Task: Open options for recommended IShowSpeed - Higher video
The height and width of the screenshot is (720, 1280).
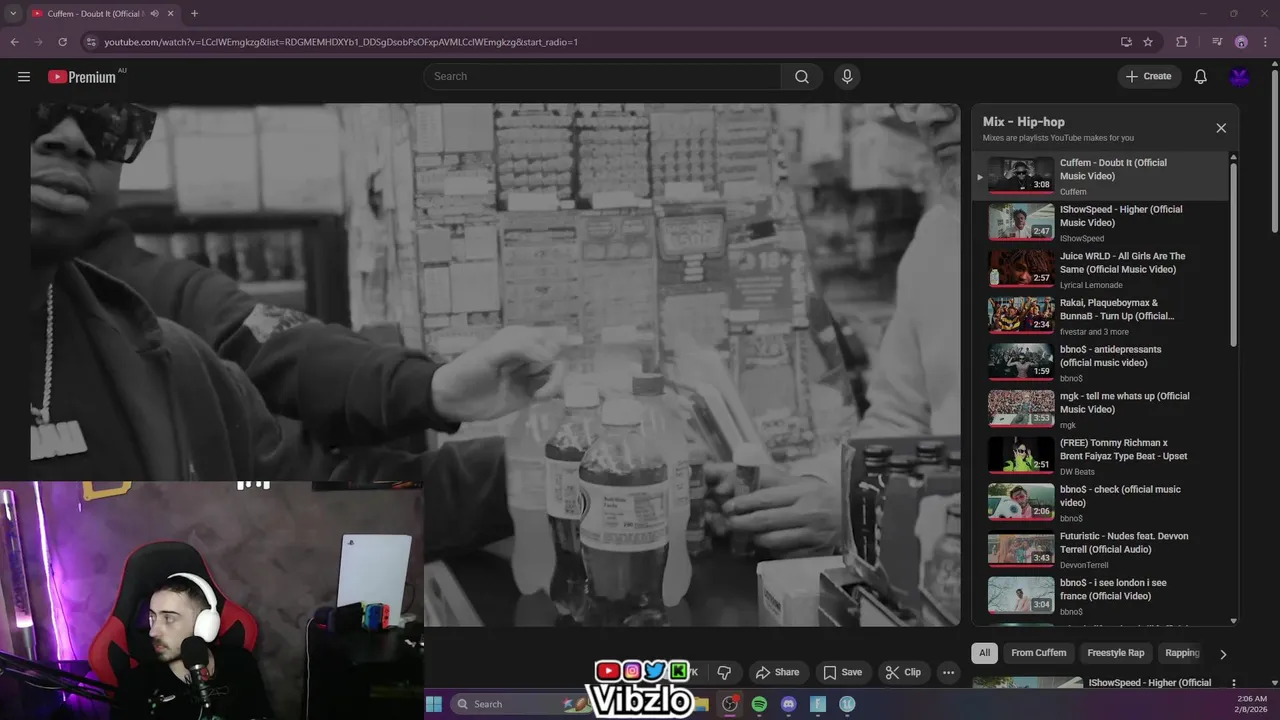Action: pos(1233,683)
